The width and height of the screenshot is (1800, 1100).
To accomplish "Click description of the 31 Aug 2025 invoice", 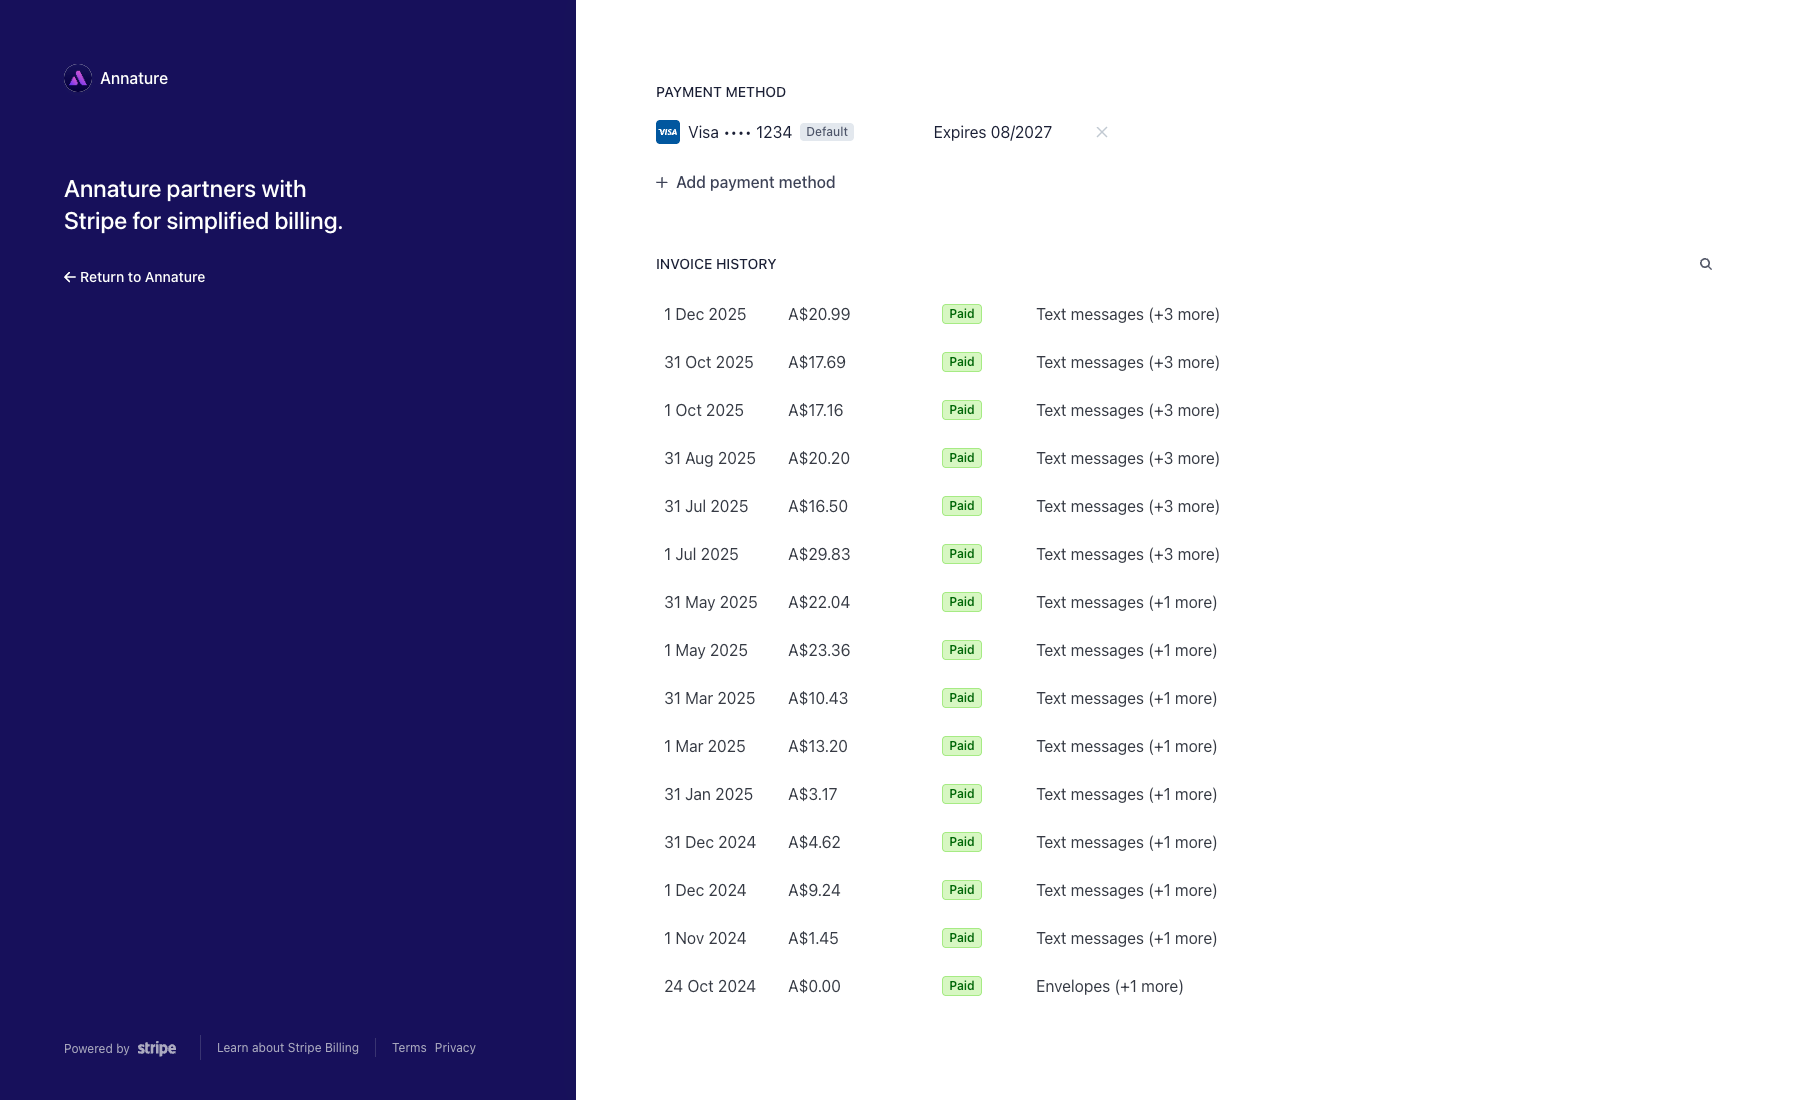I will (1128, 458).
